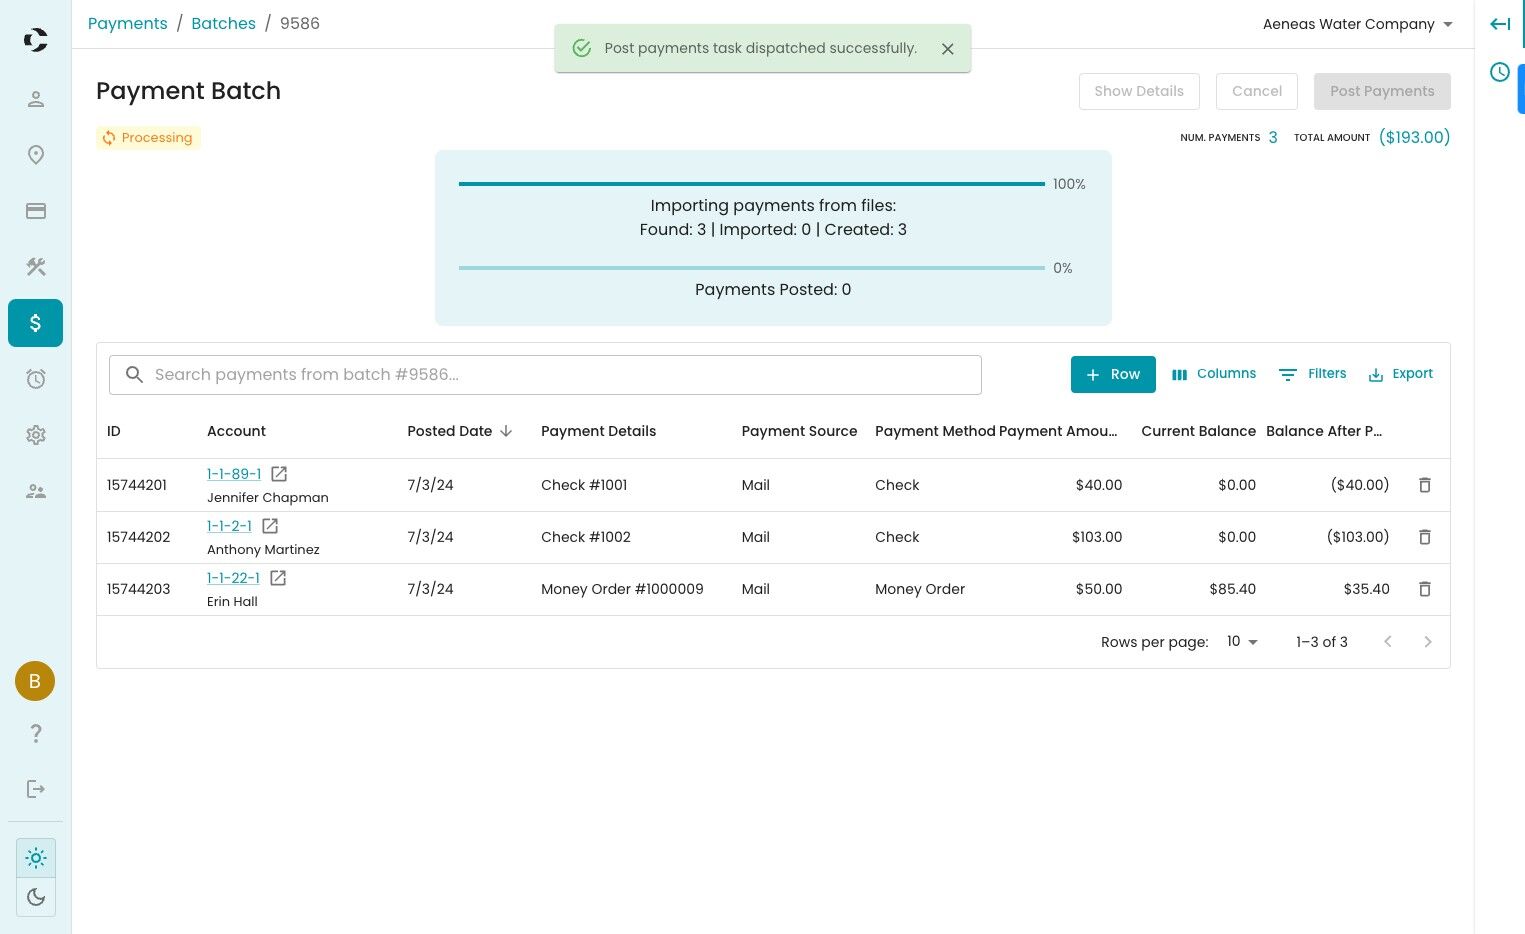Navigate to Batches breadcrumb
The width and height of the screenshot is (1525, 934).
pyautogui.click(x=224, y=23)
